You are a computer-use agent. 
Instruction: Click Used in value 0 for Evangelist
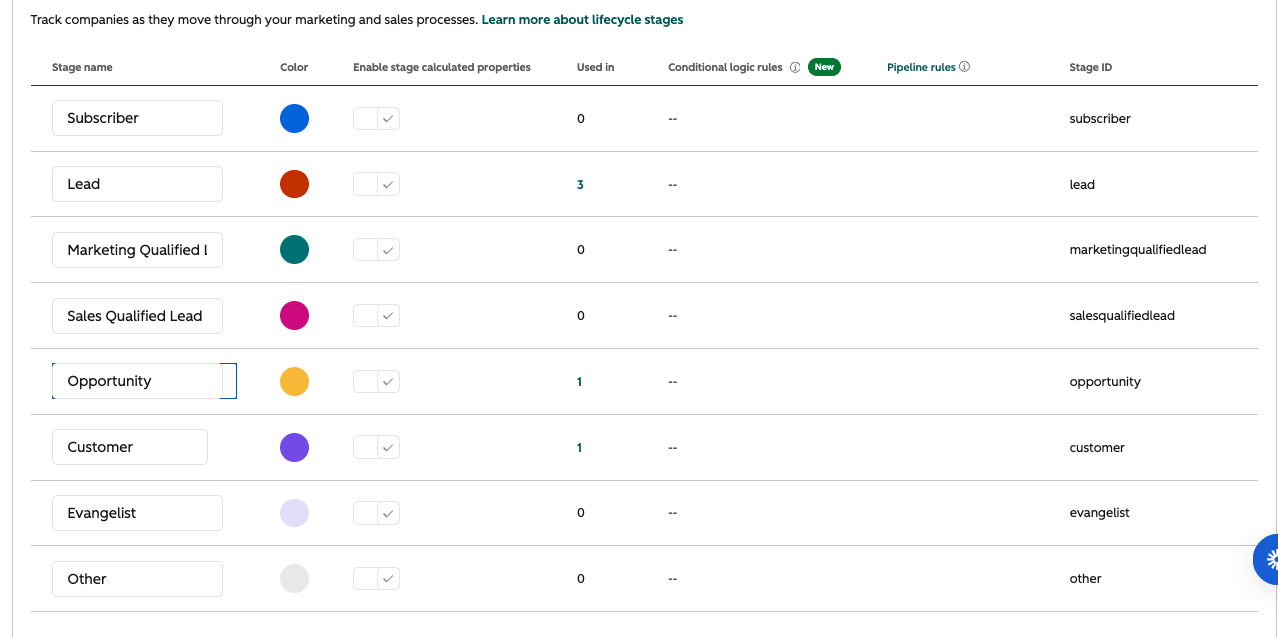click(x=581, y=513)
